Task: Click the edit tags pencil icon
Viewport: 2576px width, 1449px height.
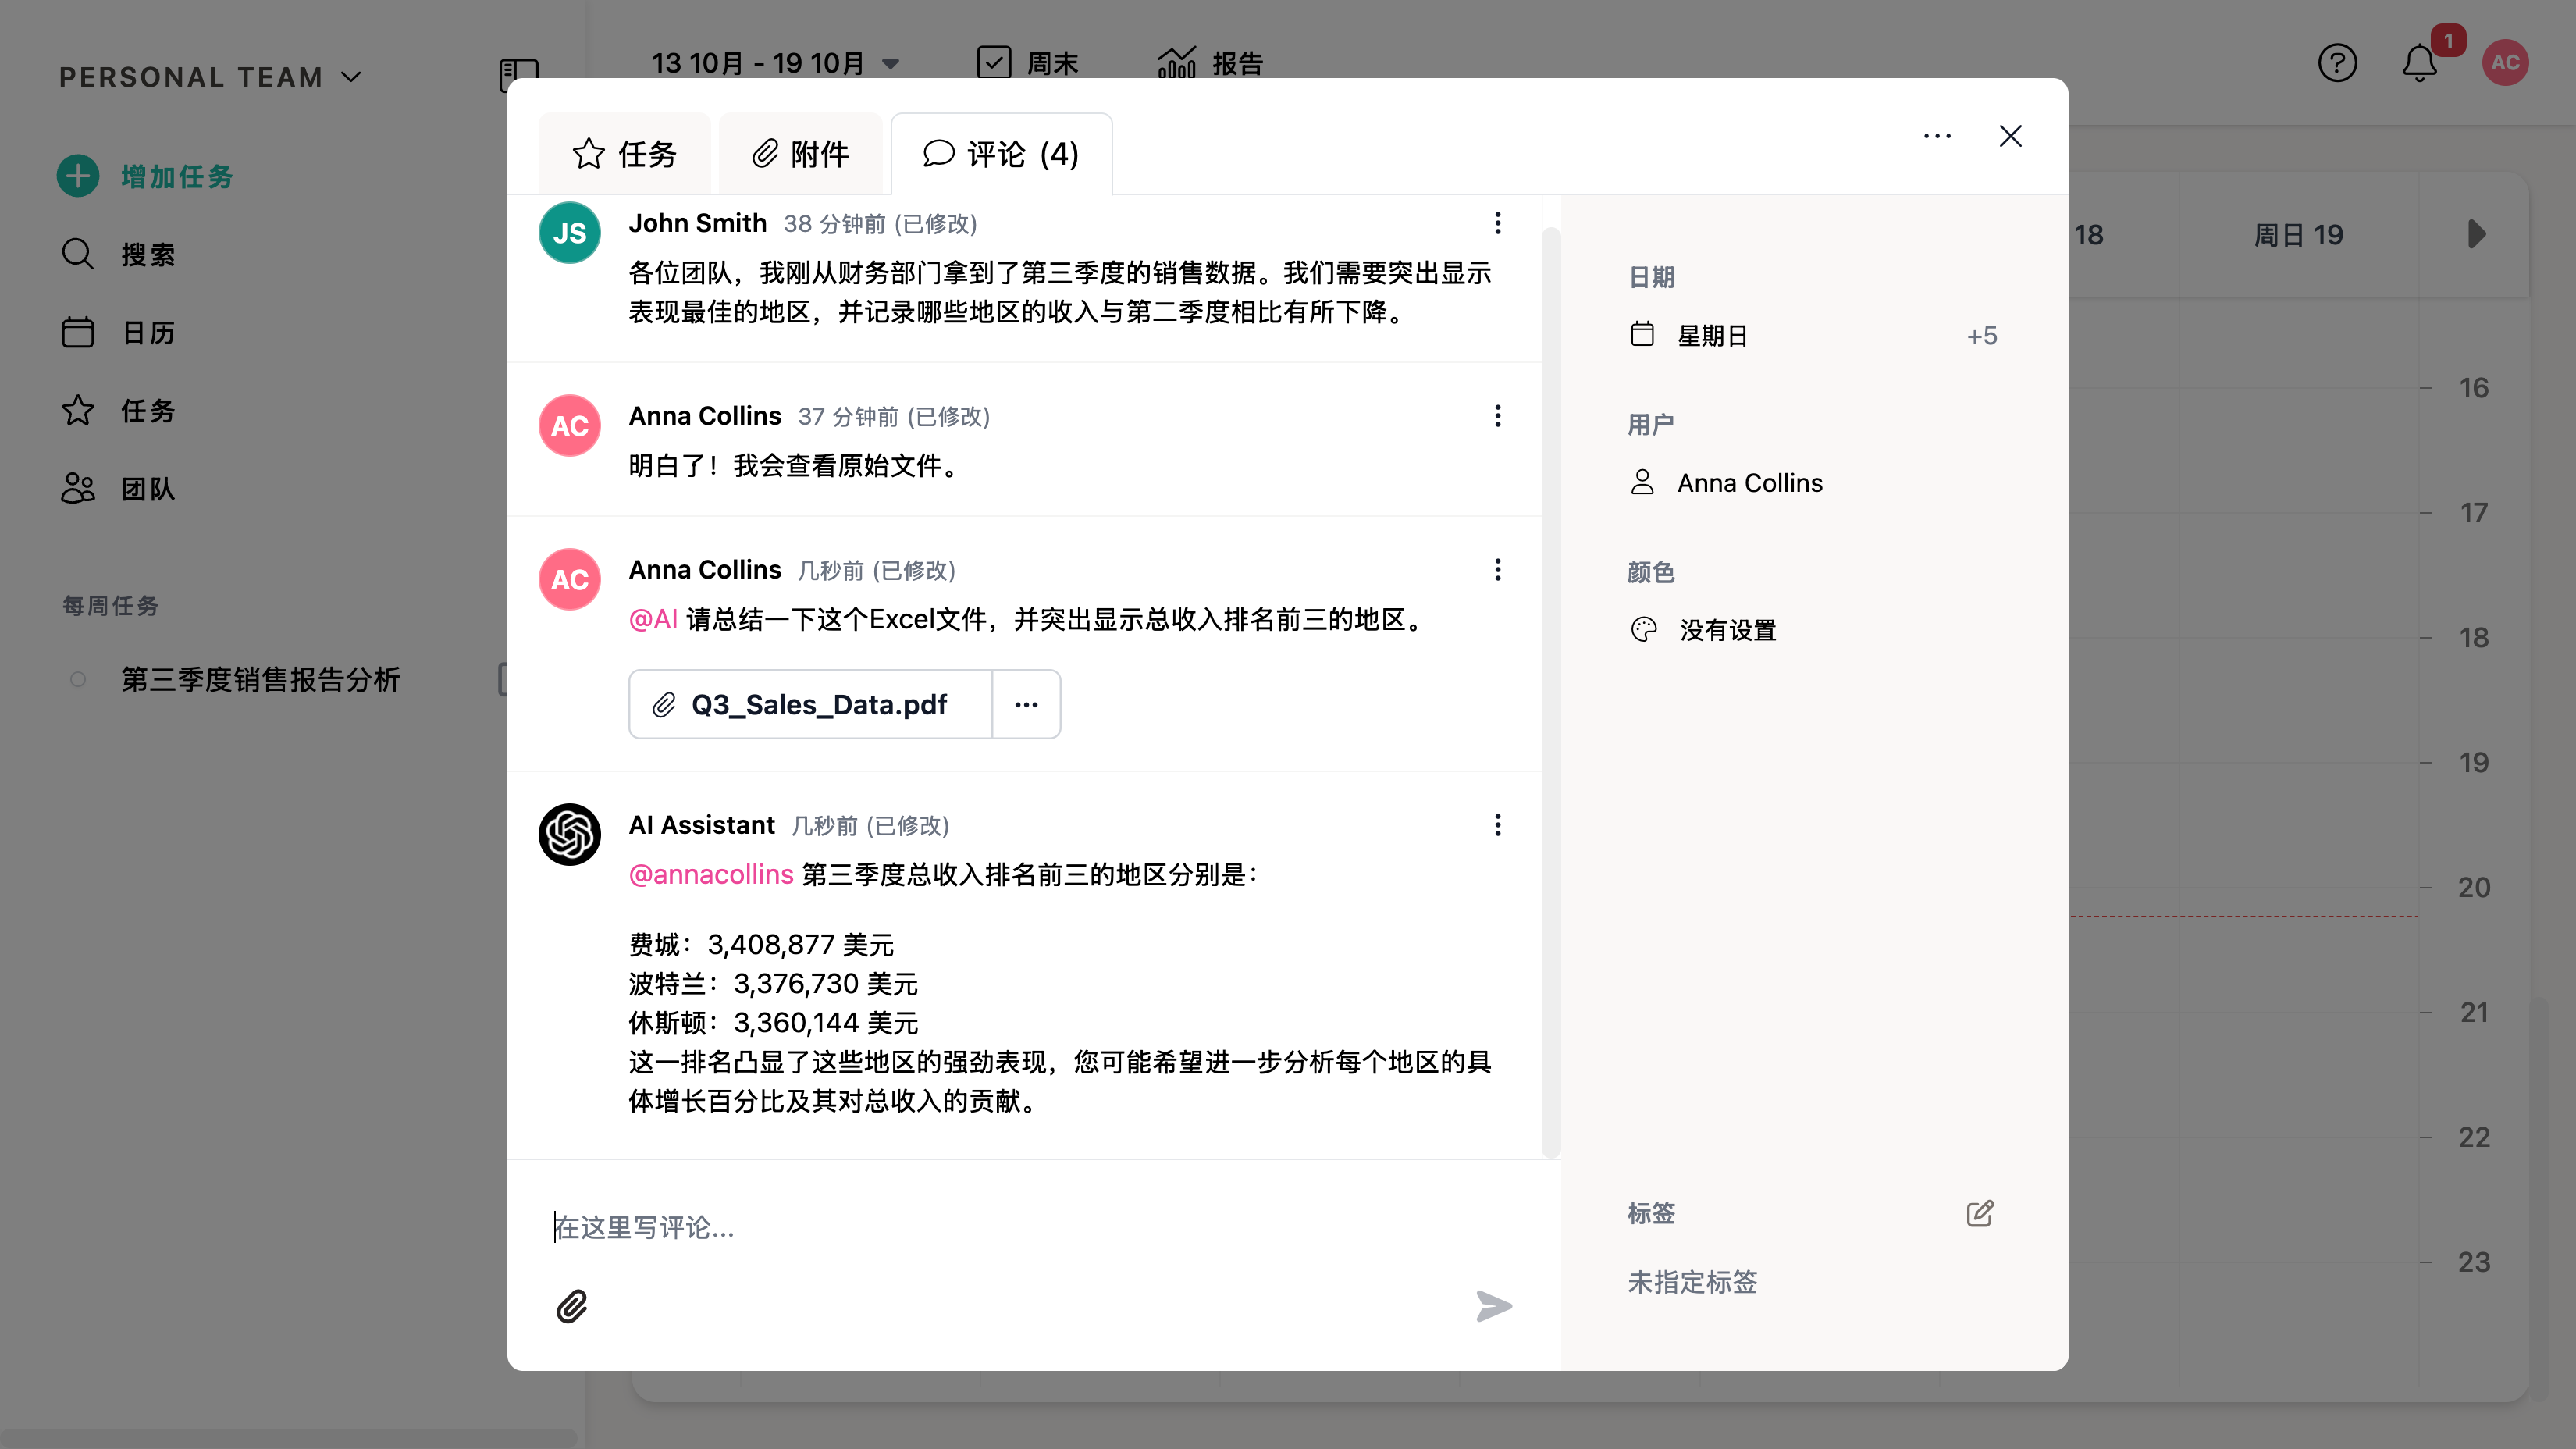Action: [x=1980, y=1213]
